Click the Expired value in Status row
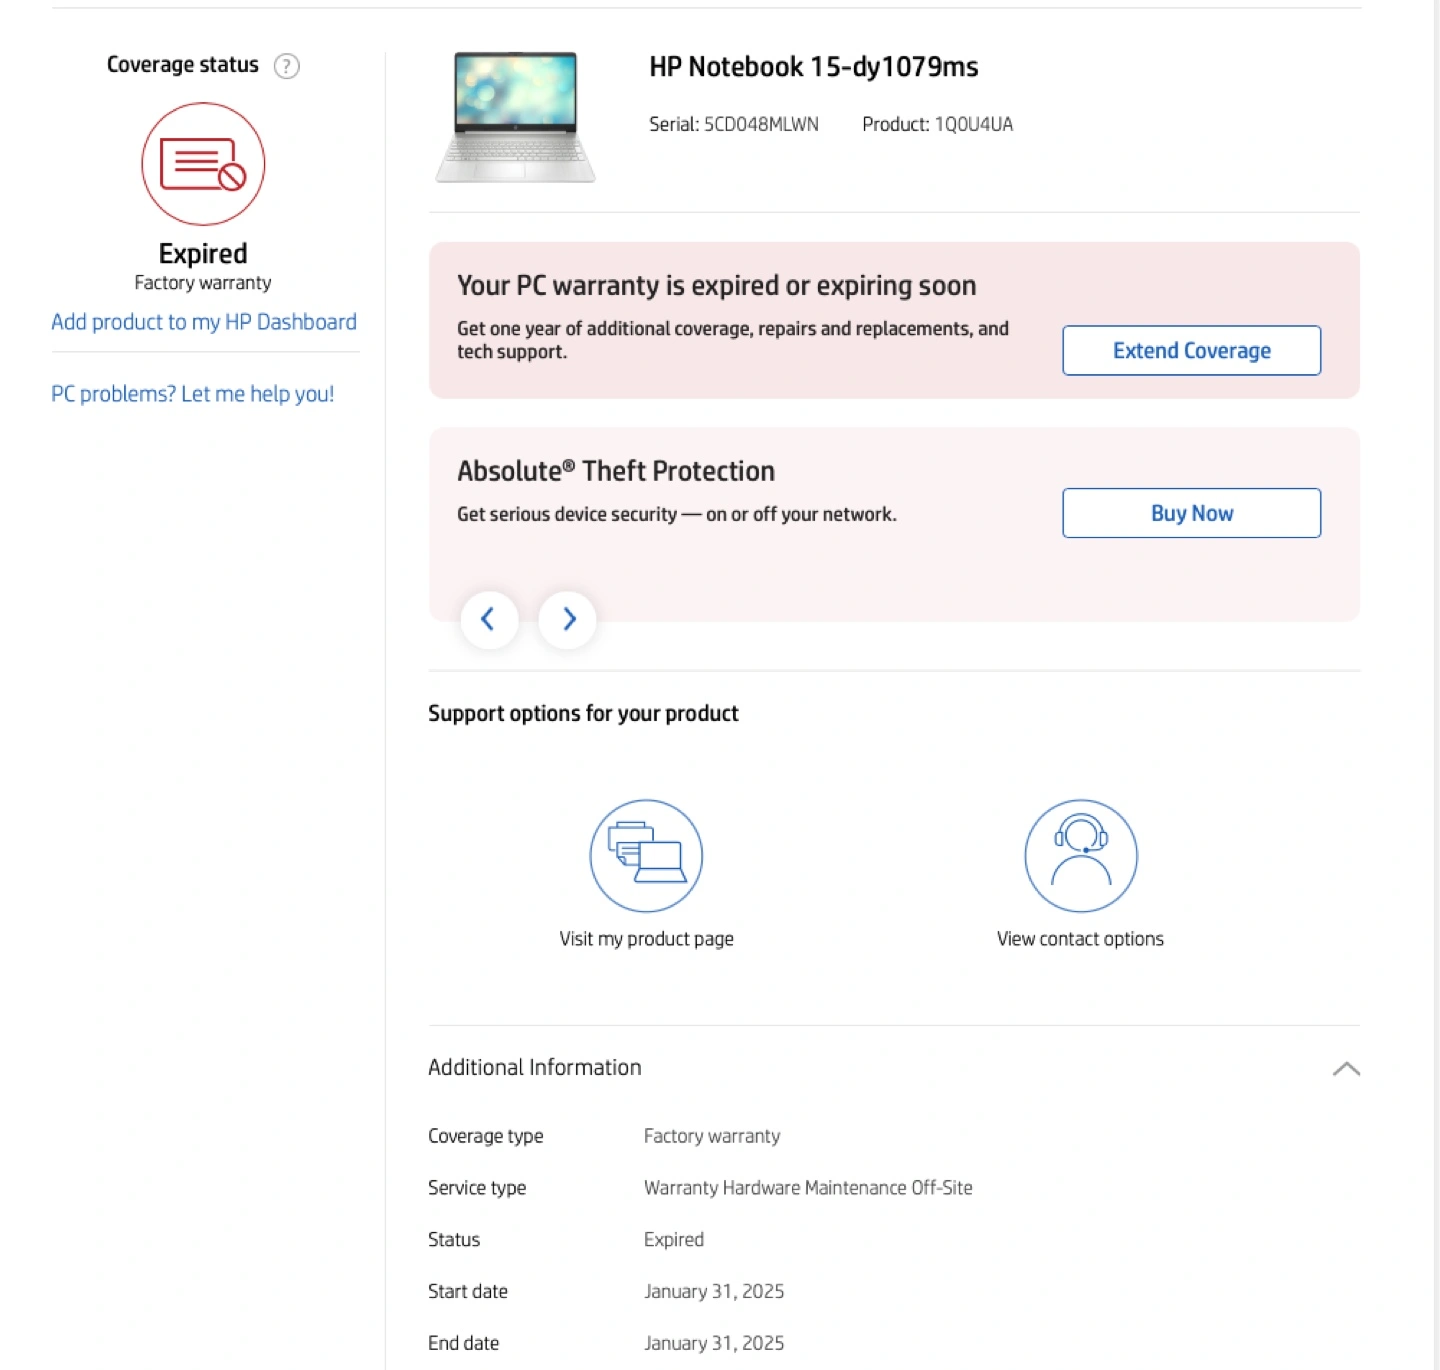Viewport: 1440px width, 1370px height. coord(674,1240)
